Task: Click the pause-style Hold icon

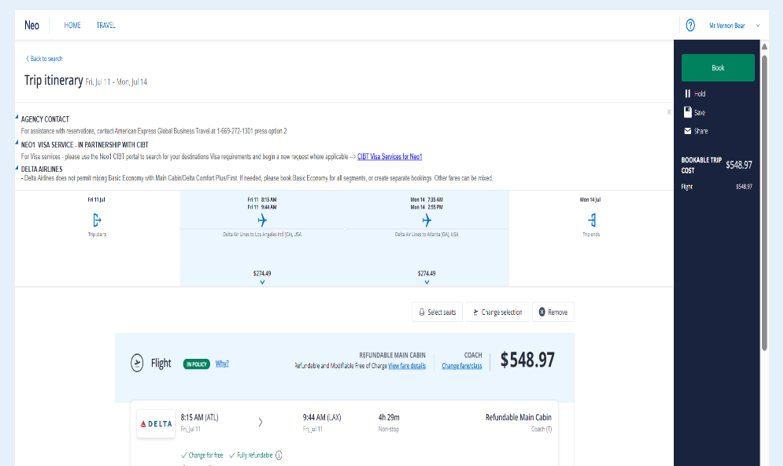Action: click(x=688, y=93)
